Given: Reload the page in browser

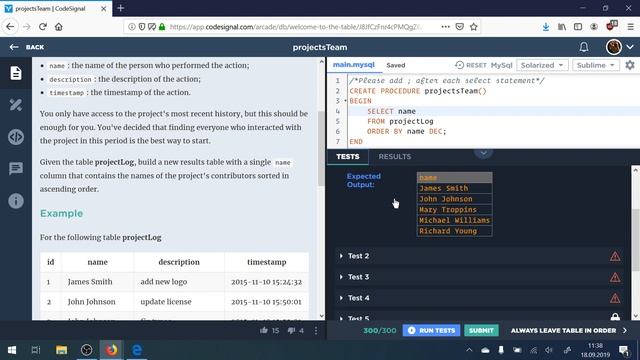Looking at the screenshot, I should tap(42, 27).
